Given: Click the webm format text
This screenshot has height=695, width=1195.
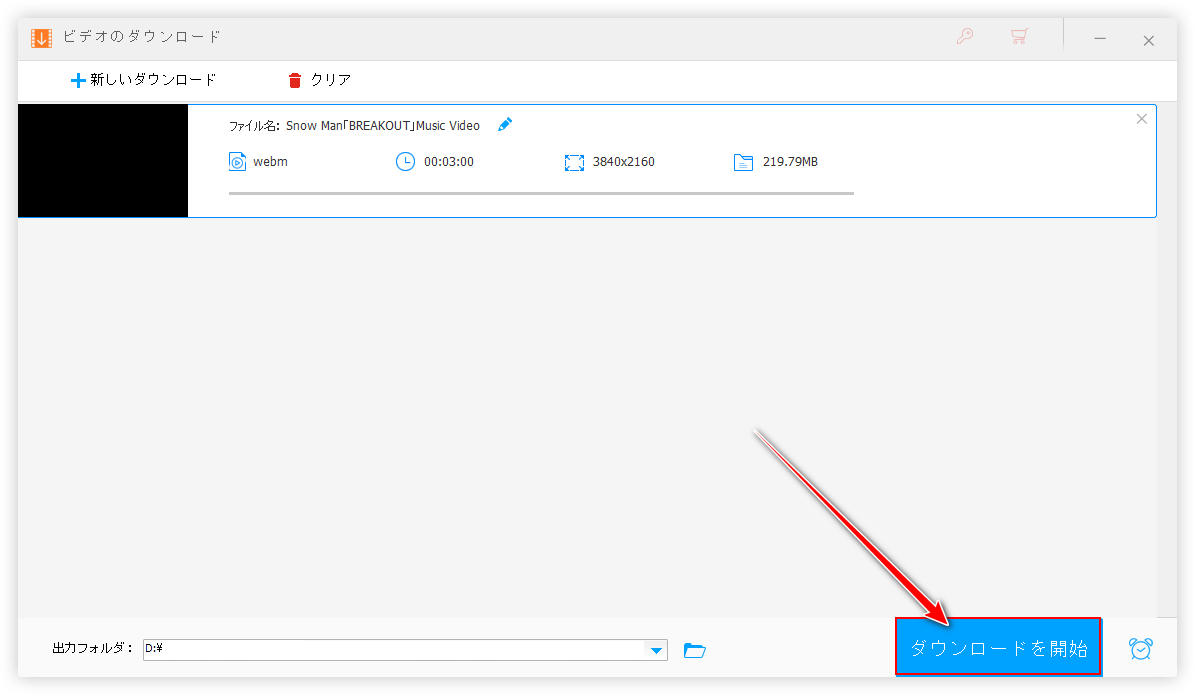Looking at the screenshot, I should tap(270, 162).
